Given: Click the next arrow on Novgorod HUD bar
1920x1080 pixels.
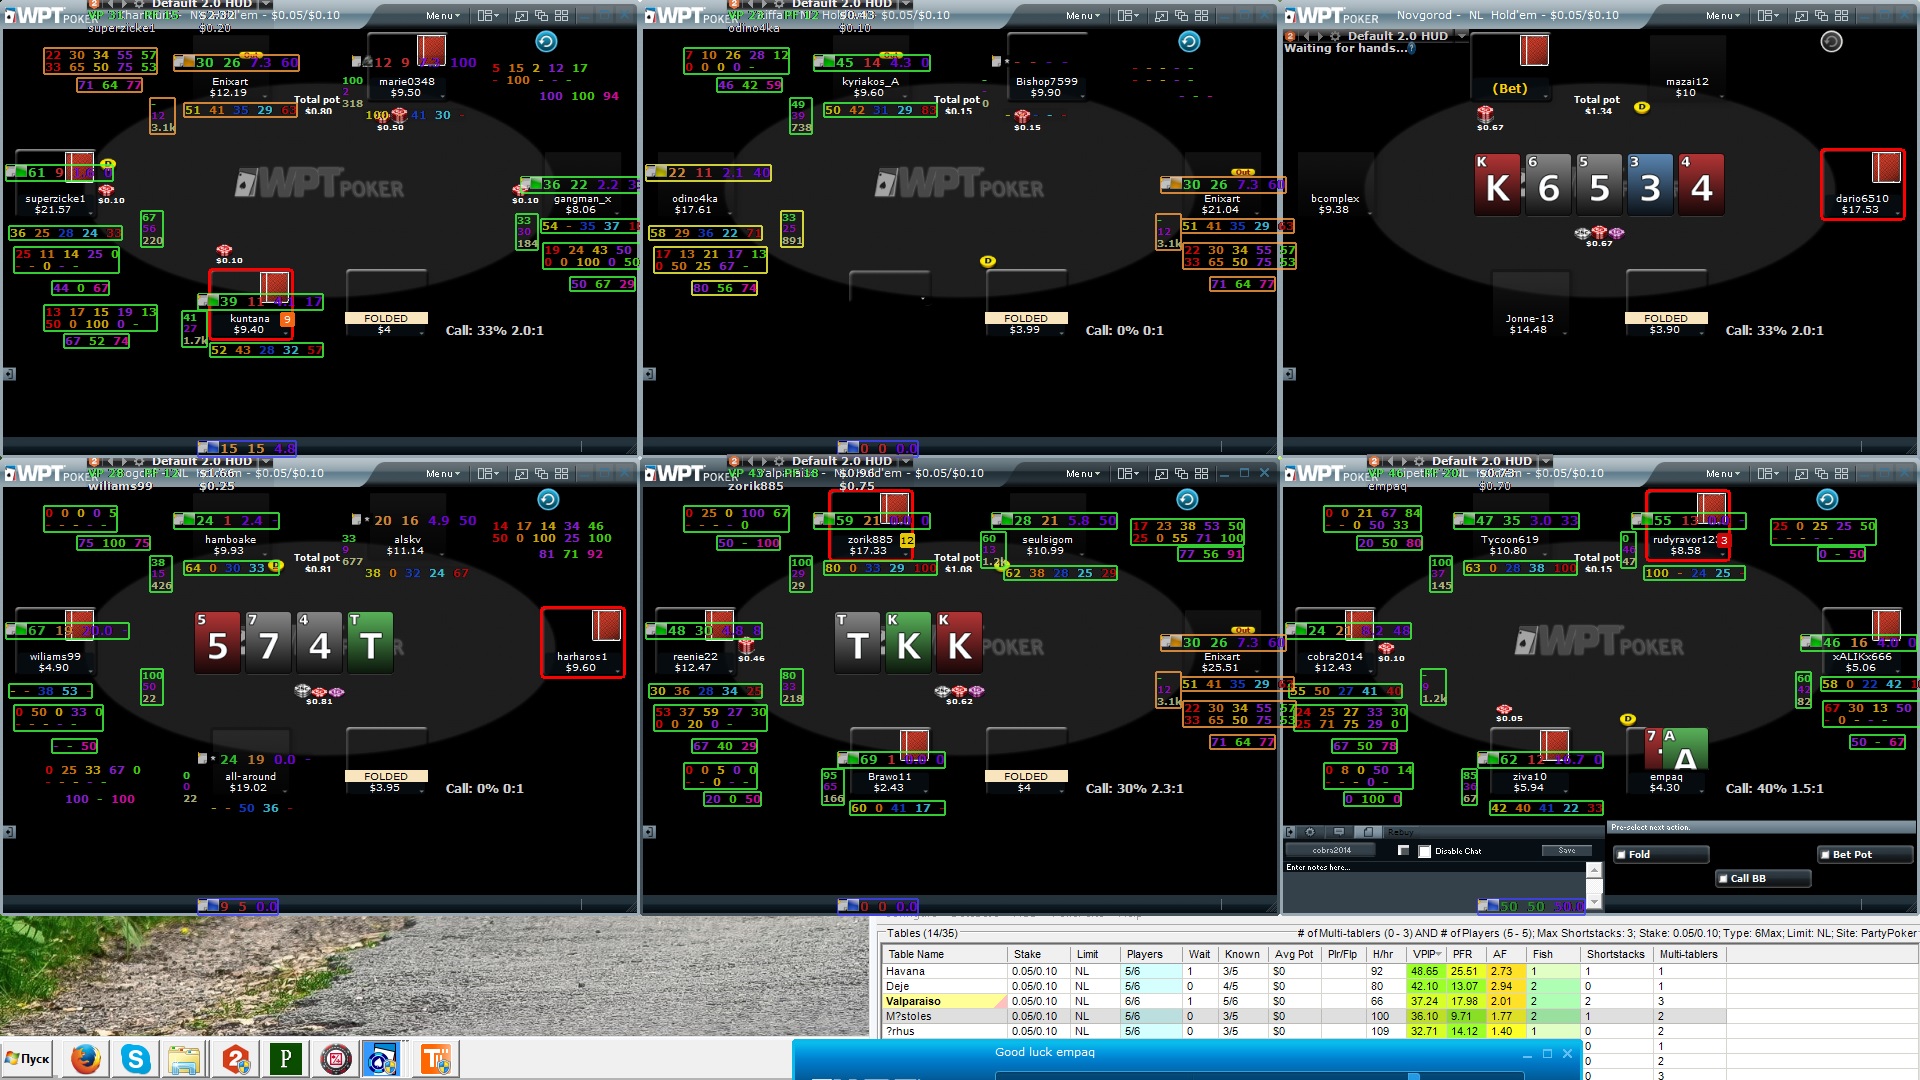Looking at the screenshot, I should pos(1320,36).
